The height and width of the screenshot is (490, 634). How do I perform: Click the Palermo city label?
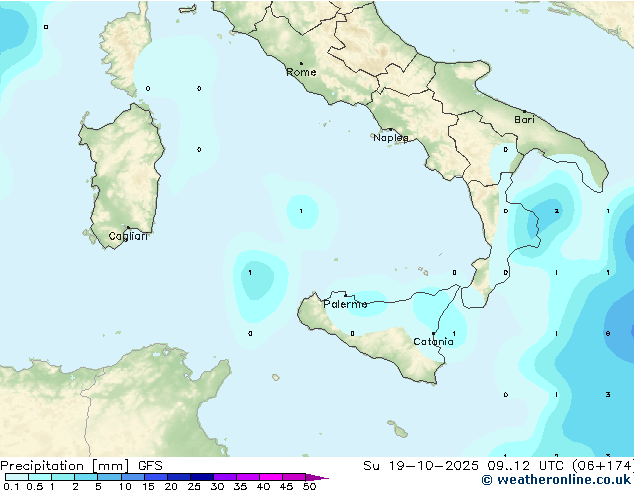[345, 304]
